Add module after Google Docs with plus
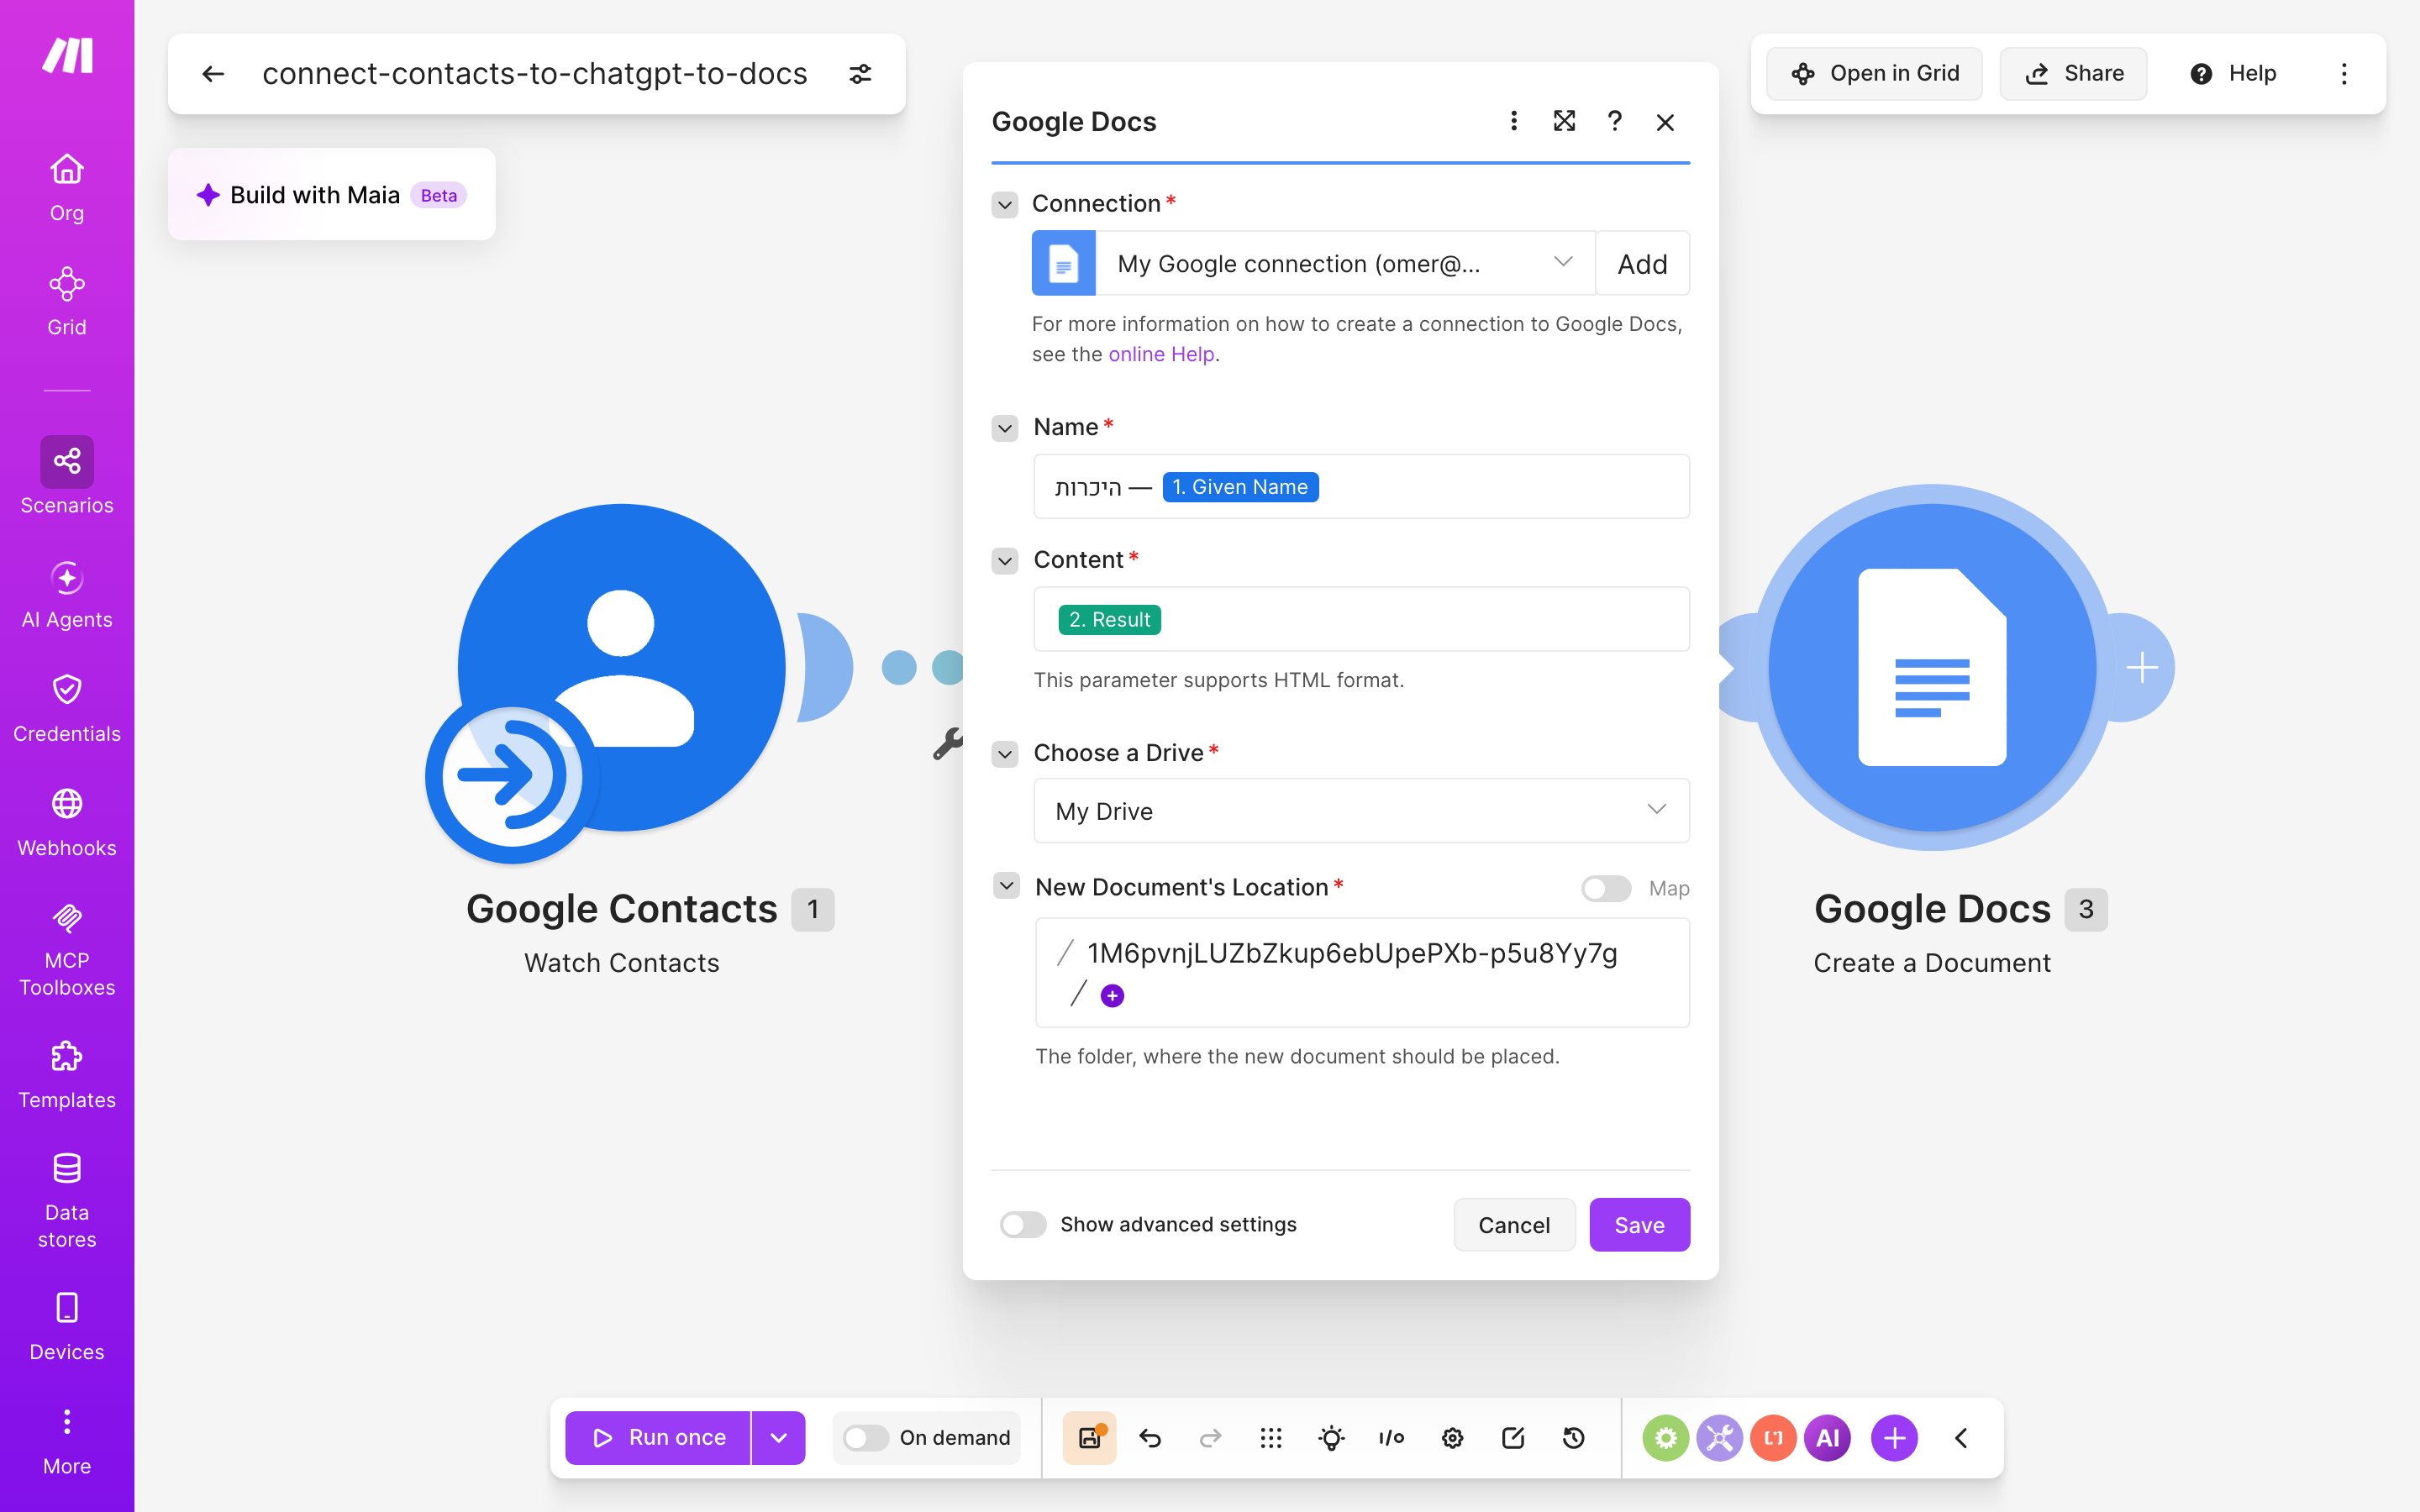2420x1512 pixels. pyautogui.click(x=2142, y=667)
